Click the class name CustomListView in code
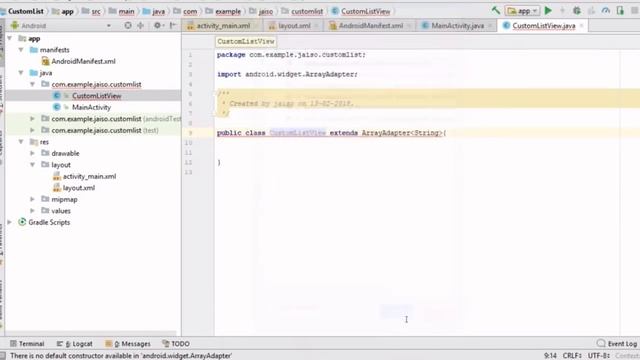This screenshot has width=640, height=360. click(298, 133)
